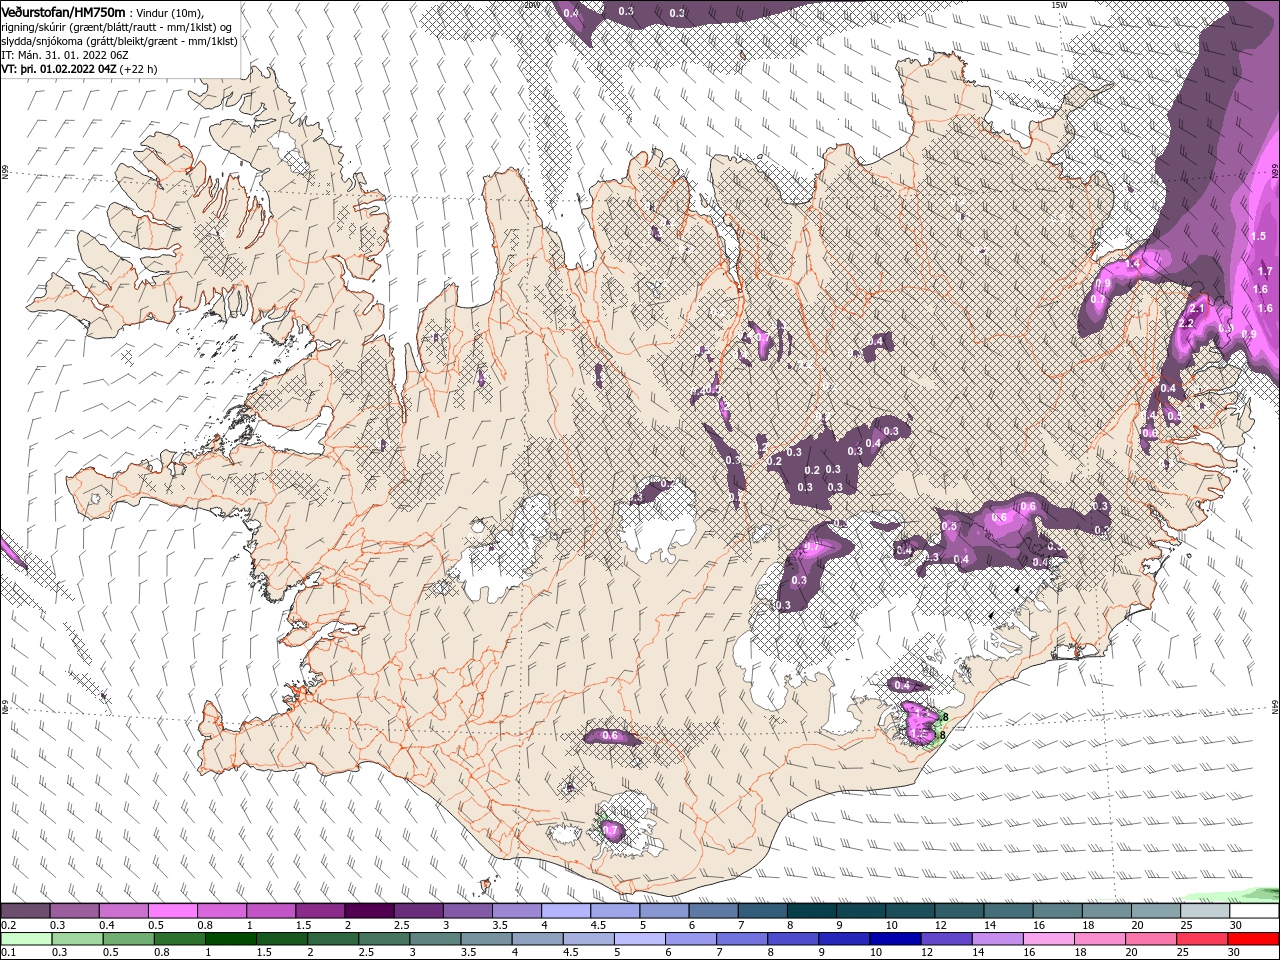This screenshot has height=960, width=1280.
Task: Click the map title 'Veðurstofan/HM750m'
Action: point(63,11)
